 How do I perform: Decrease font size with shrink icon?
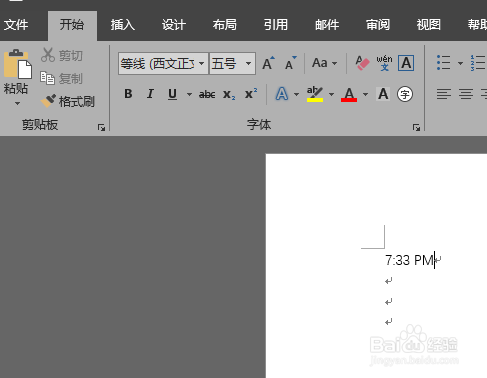[x=290, y=63]
